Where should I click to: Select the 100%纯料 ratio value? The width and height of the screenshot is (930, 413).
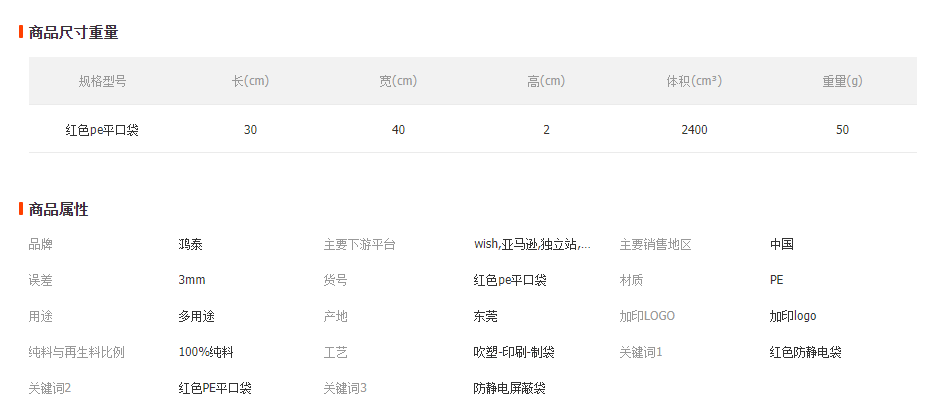206,352
